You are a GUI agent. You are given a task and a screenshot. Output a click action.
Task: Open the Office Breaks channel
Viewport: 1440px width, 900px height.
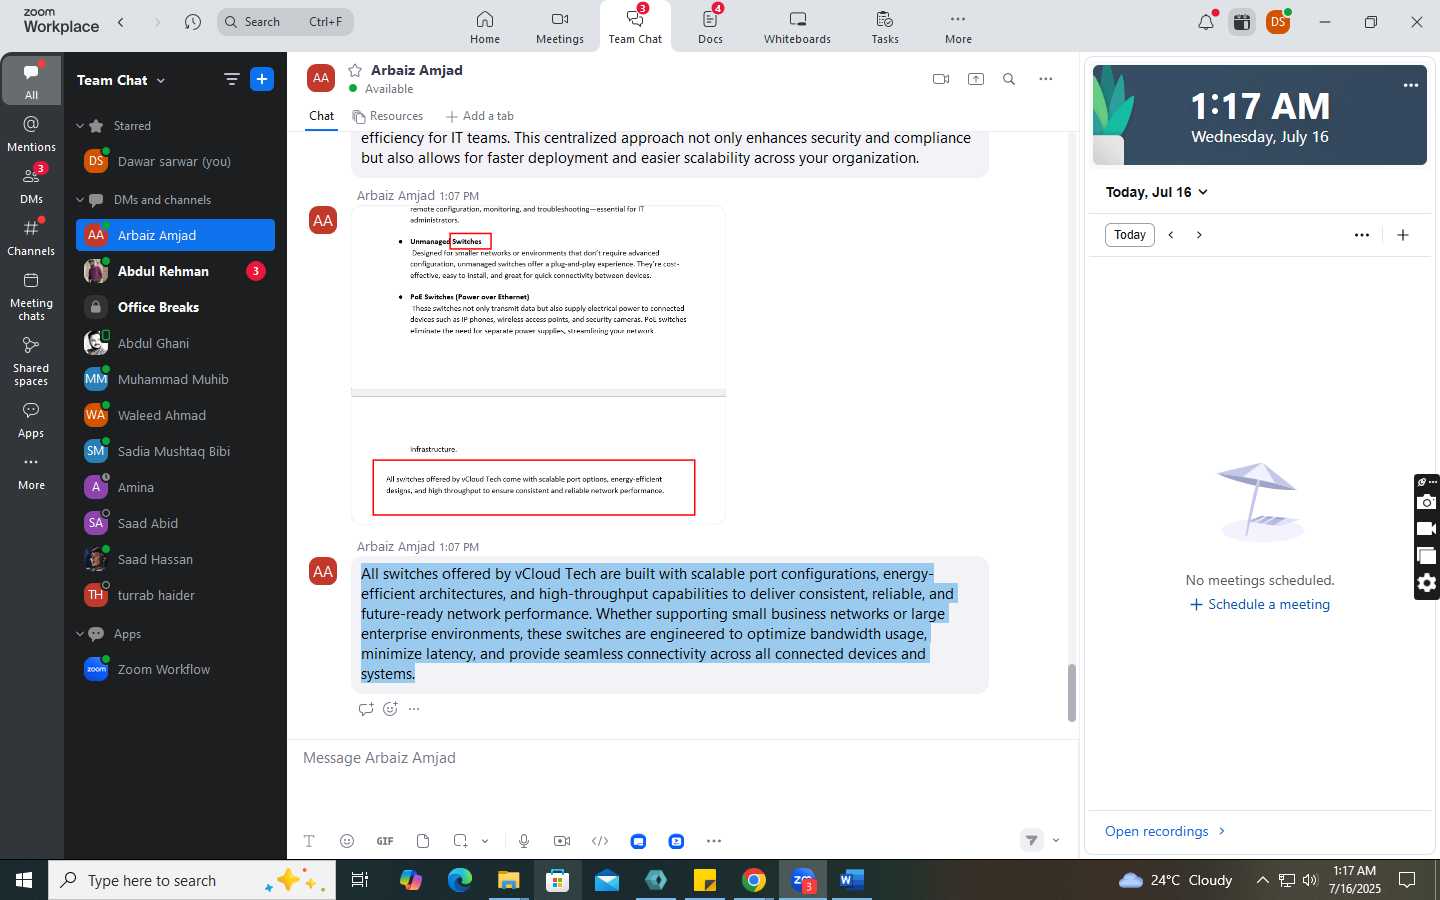click(175, 307)
